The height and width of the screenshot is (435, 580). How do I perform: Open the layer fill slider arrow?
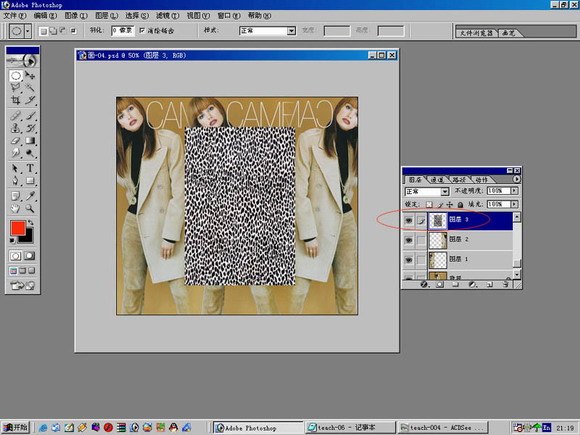point(514,204)
